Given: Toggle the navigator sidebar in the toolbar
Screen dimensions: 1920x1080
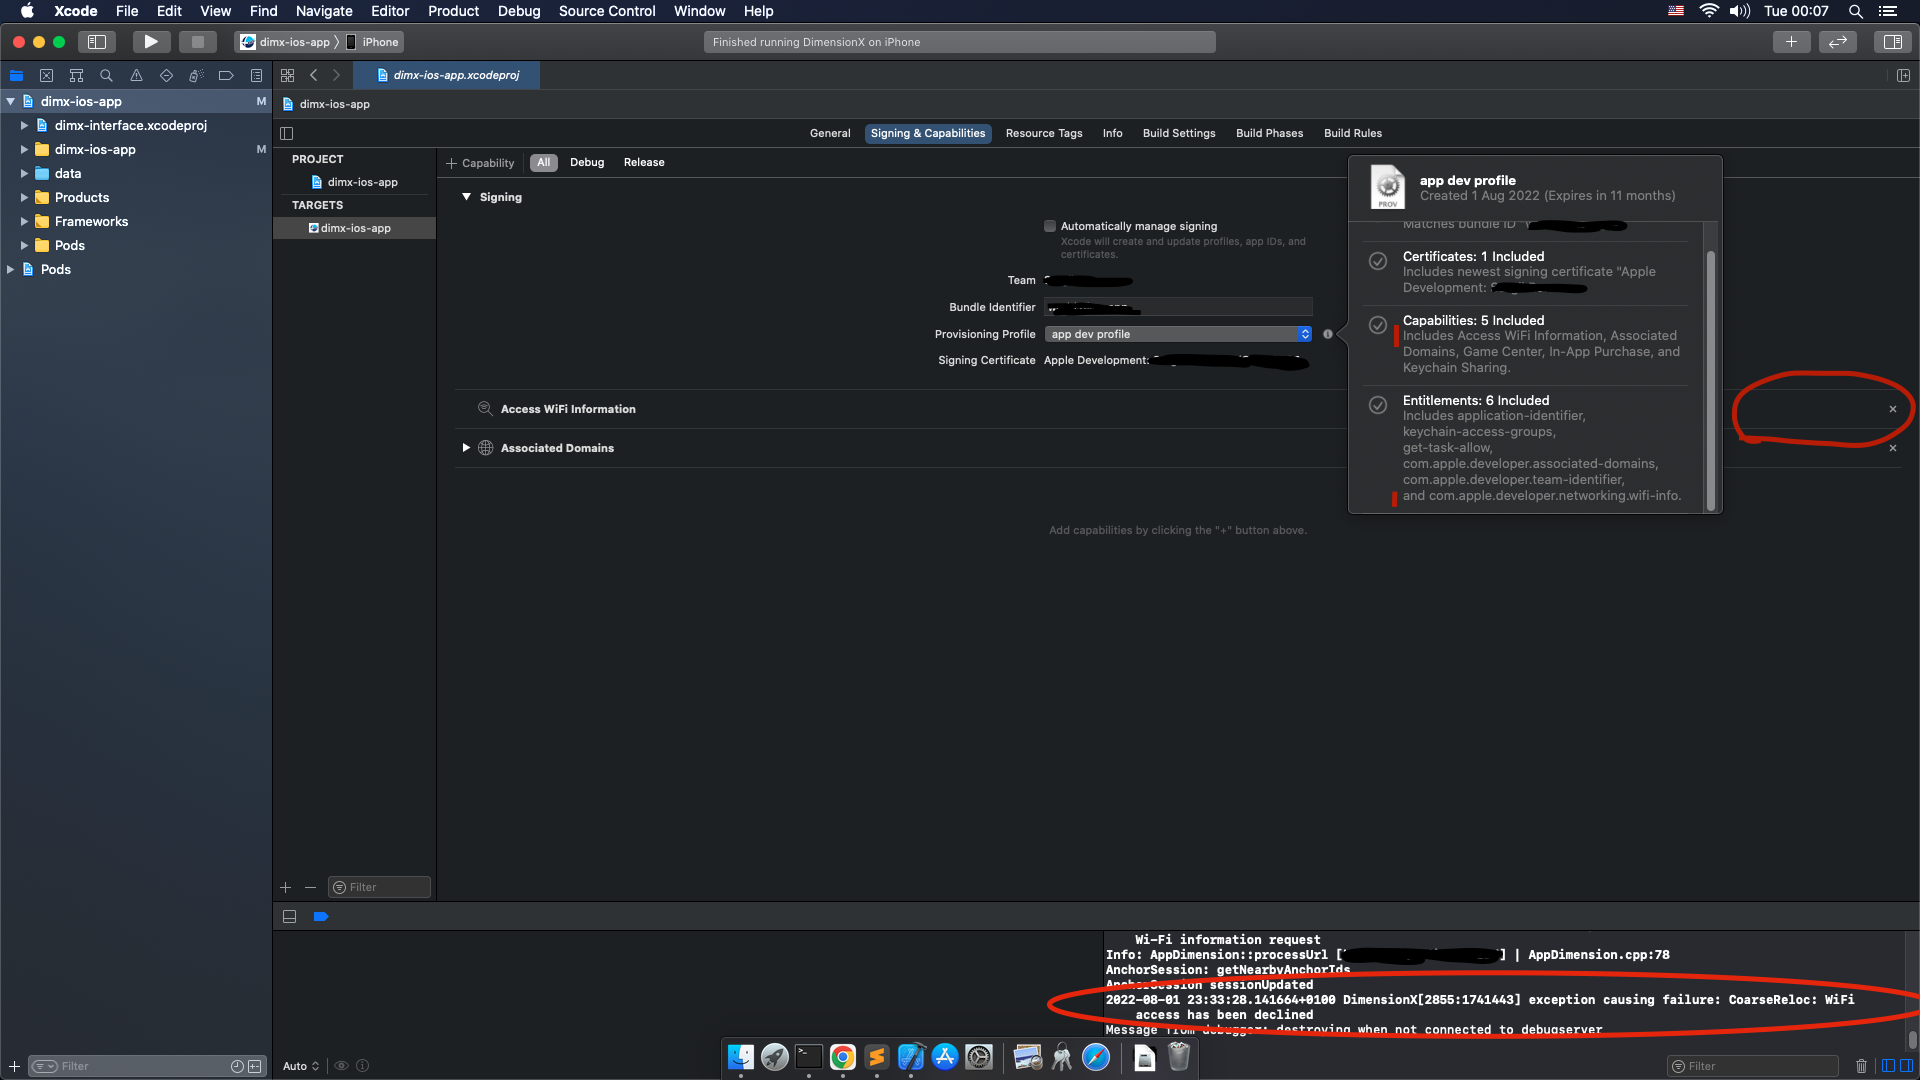Looking at the screenshot, I should 97,42.
